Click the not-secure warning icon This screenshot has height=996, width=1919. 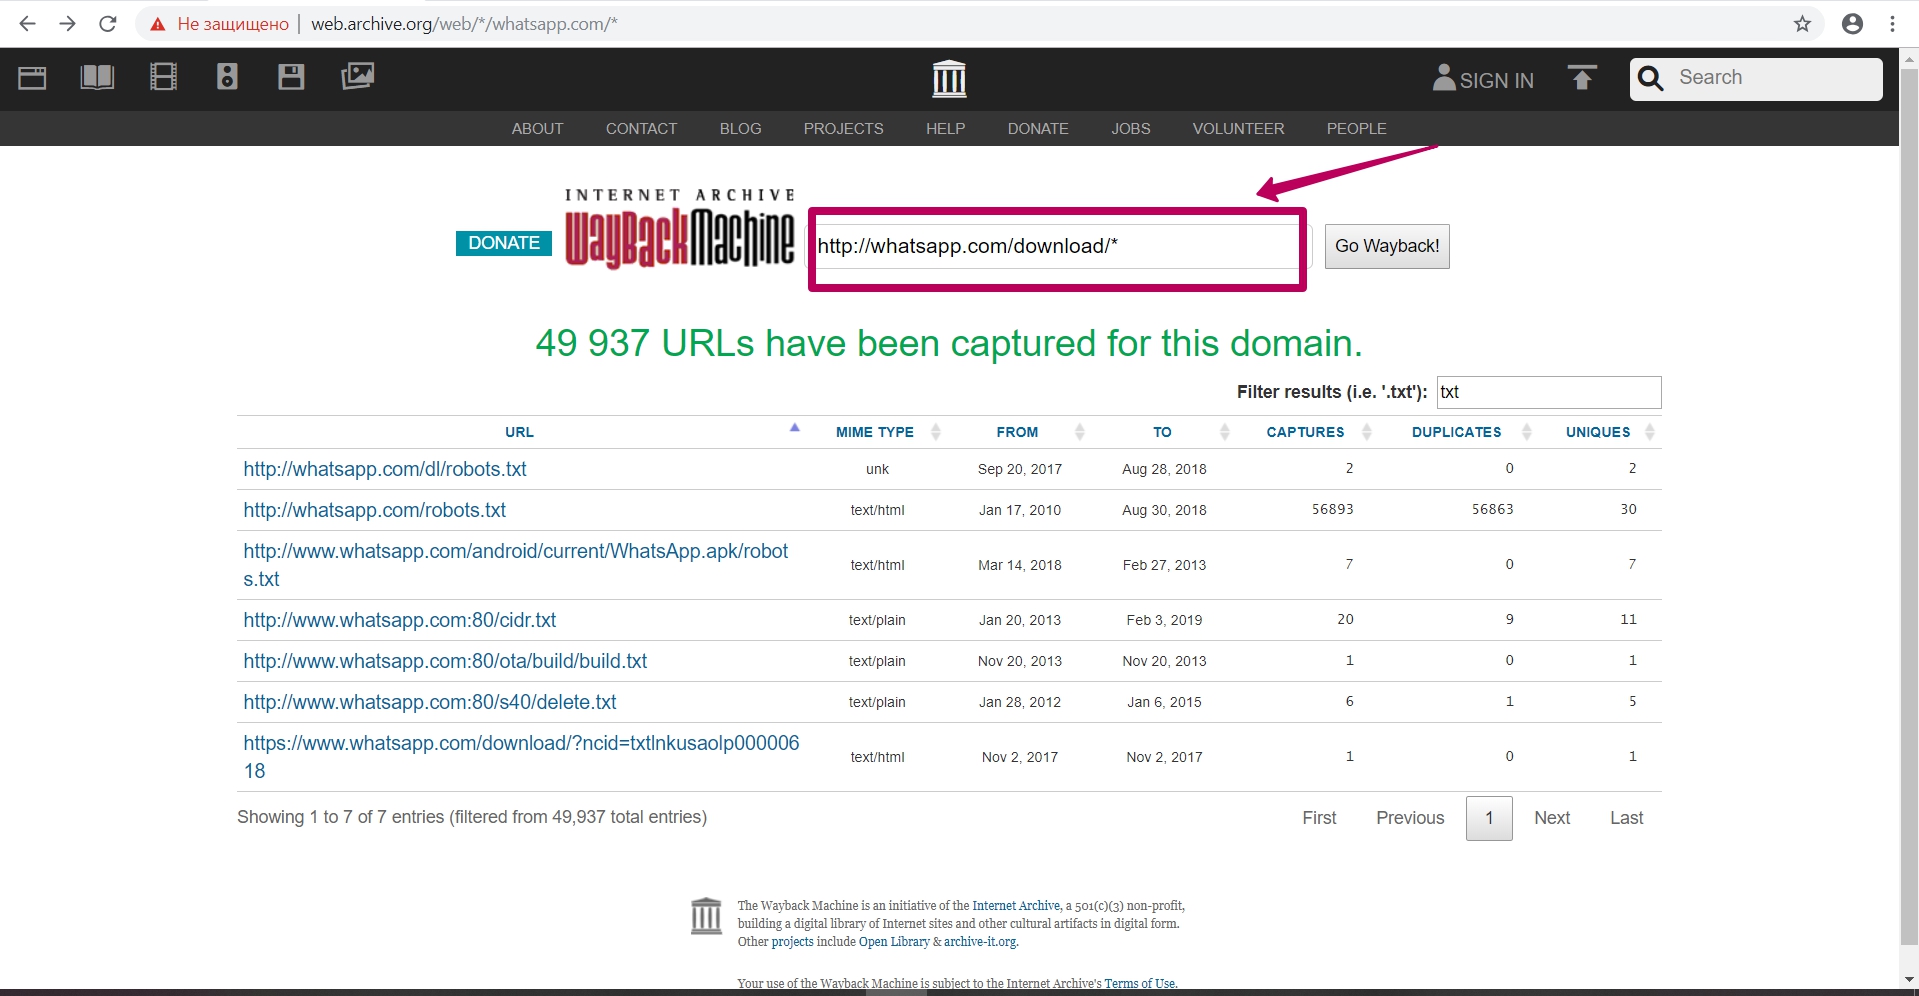coord(157,24)
